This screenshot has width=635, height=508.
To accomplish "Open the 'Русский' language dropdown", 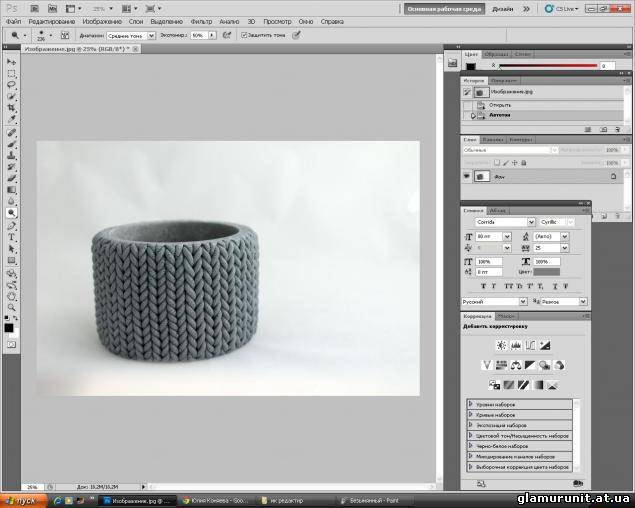I will click(x=494, y=302).
